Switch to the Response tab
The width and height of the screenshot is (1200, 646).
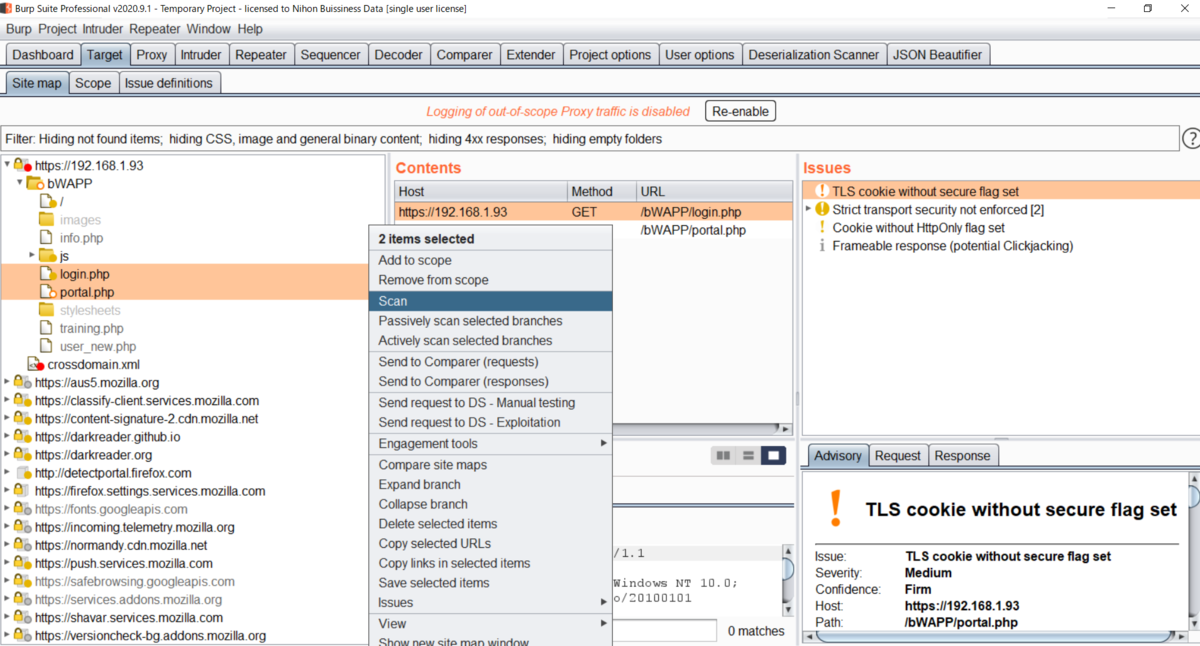tap(963, 456)
